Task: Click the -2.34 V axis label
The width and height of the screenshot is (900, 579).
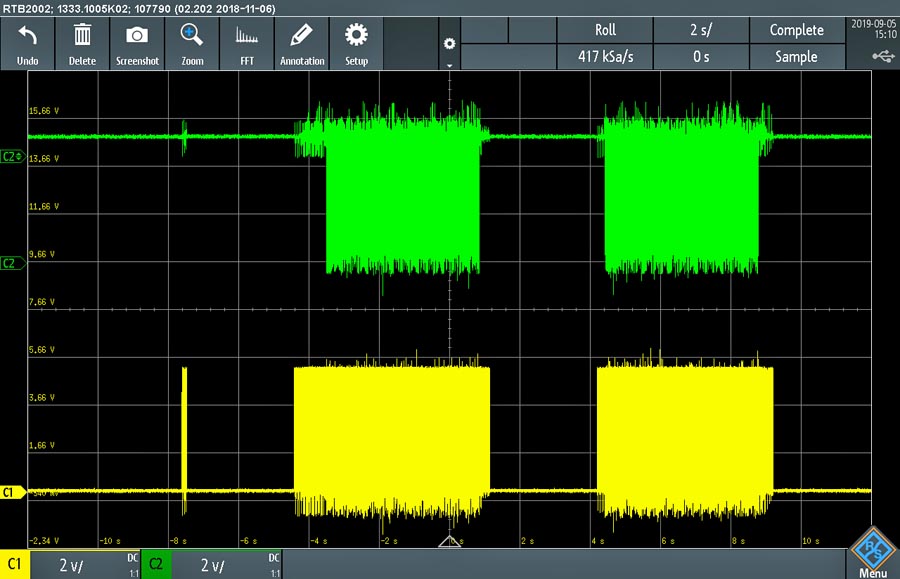Action: [44, 541]
